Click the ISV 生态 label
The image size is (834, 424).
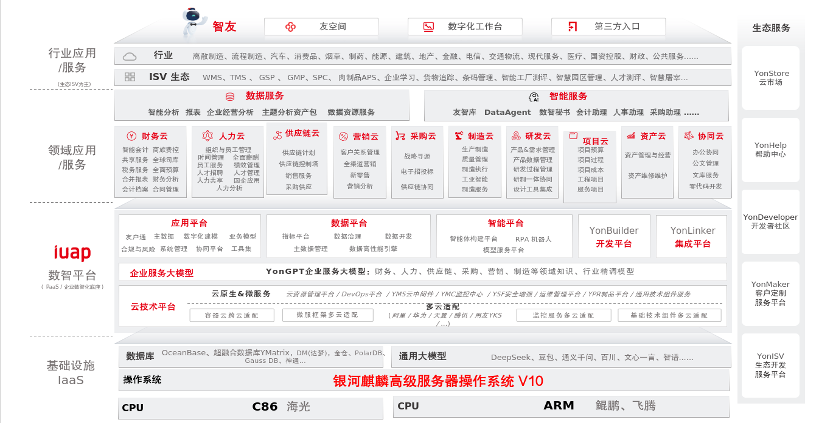[x=169, y=77]
